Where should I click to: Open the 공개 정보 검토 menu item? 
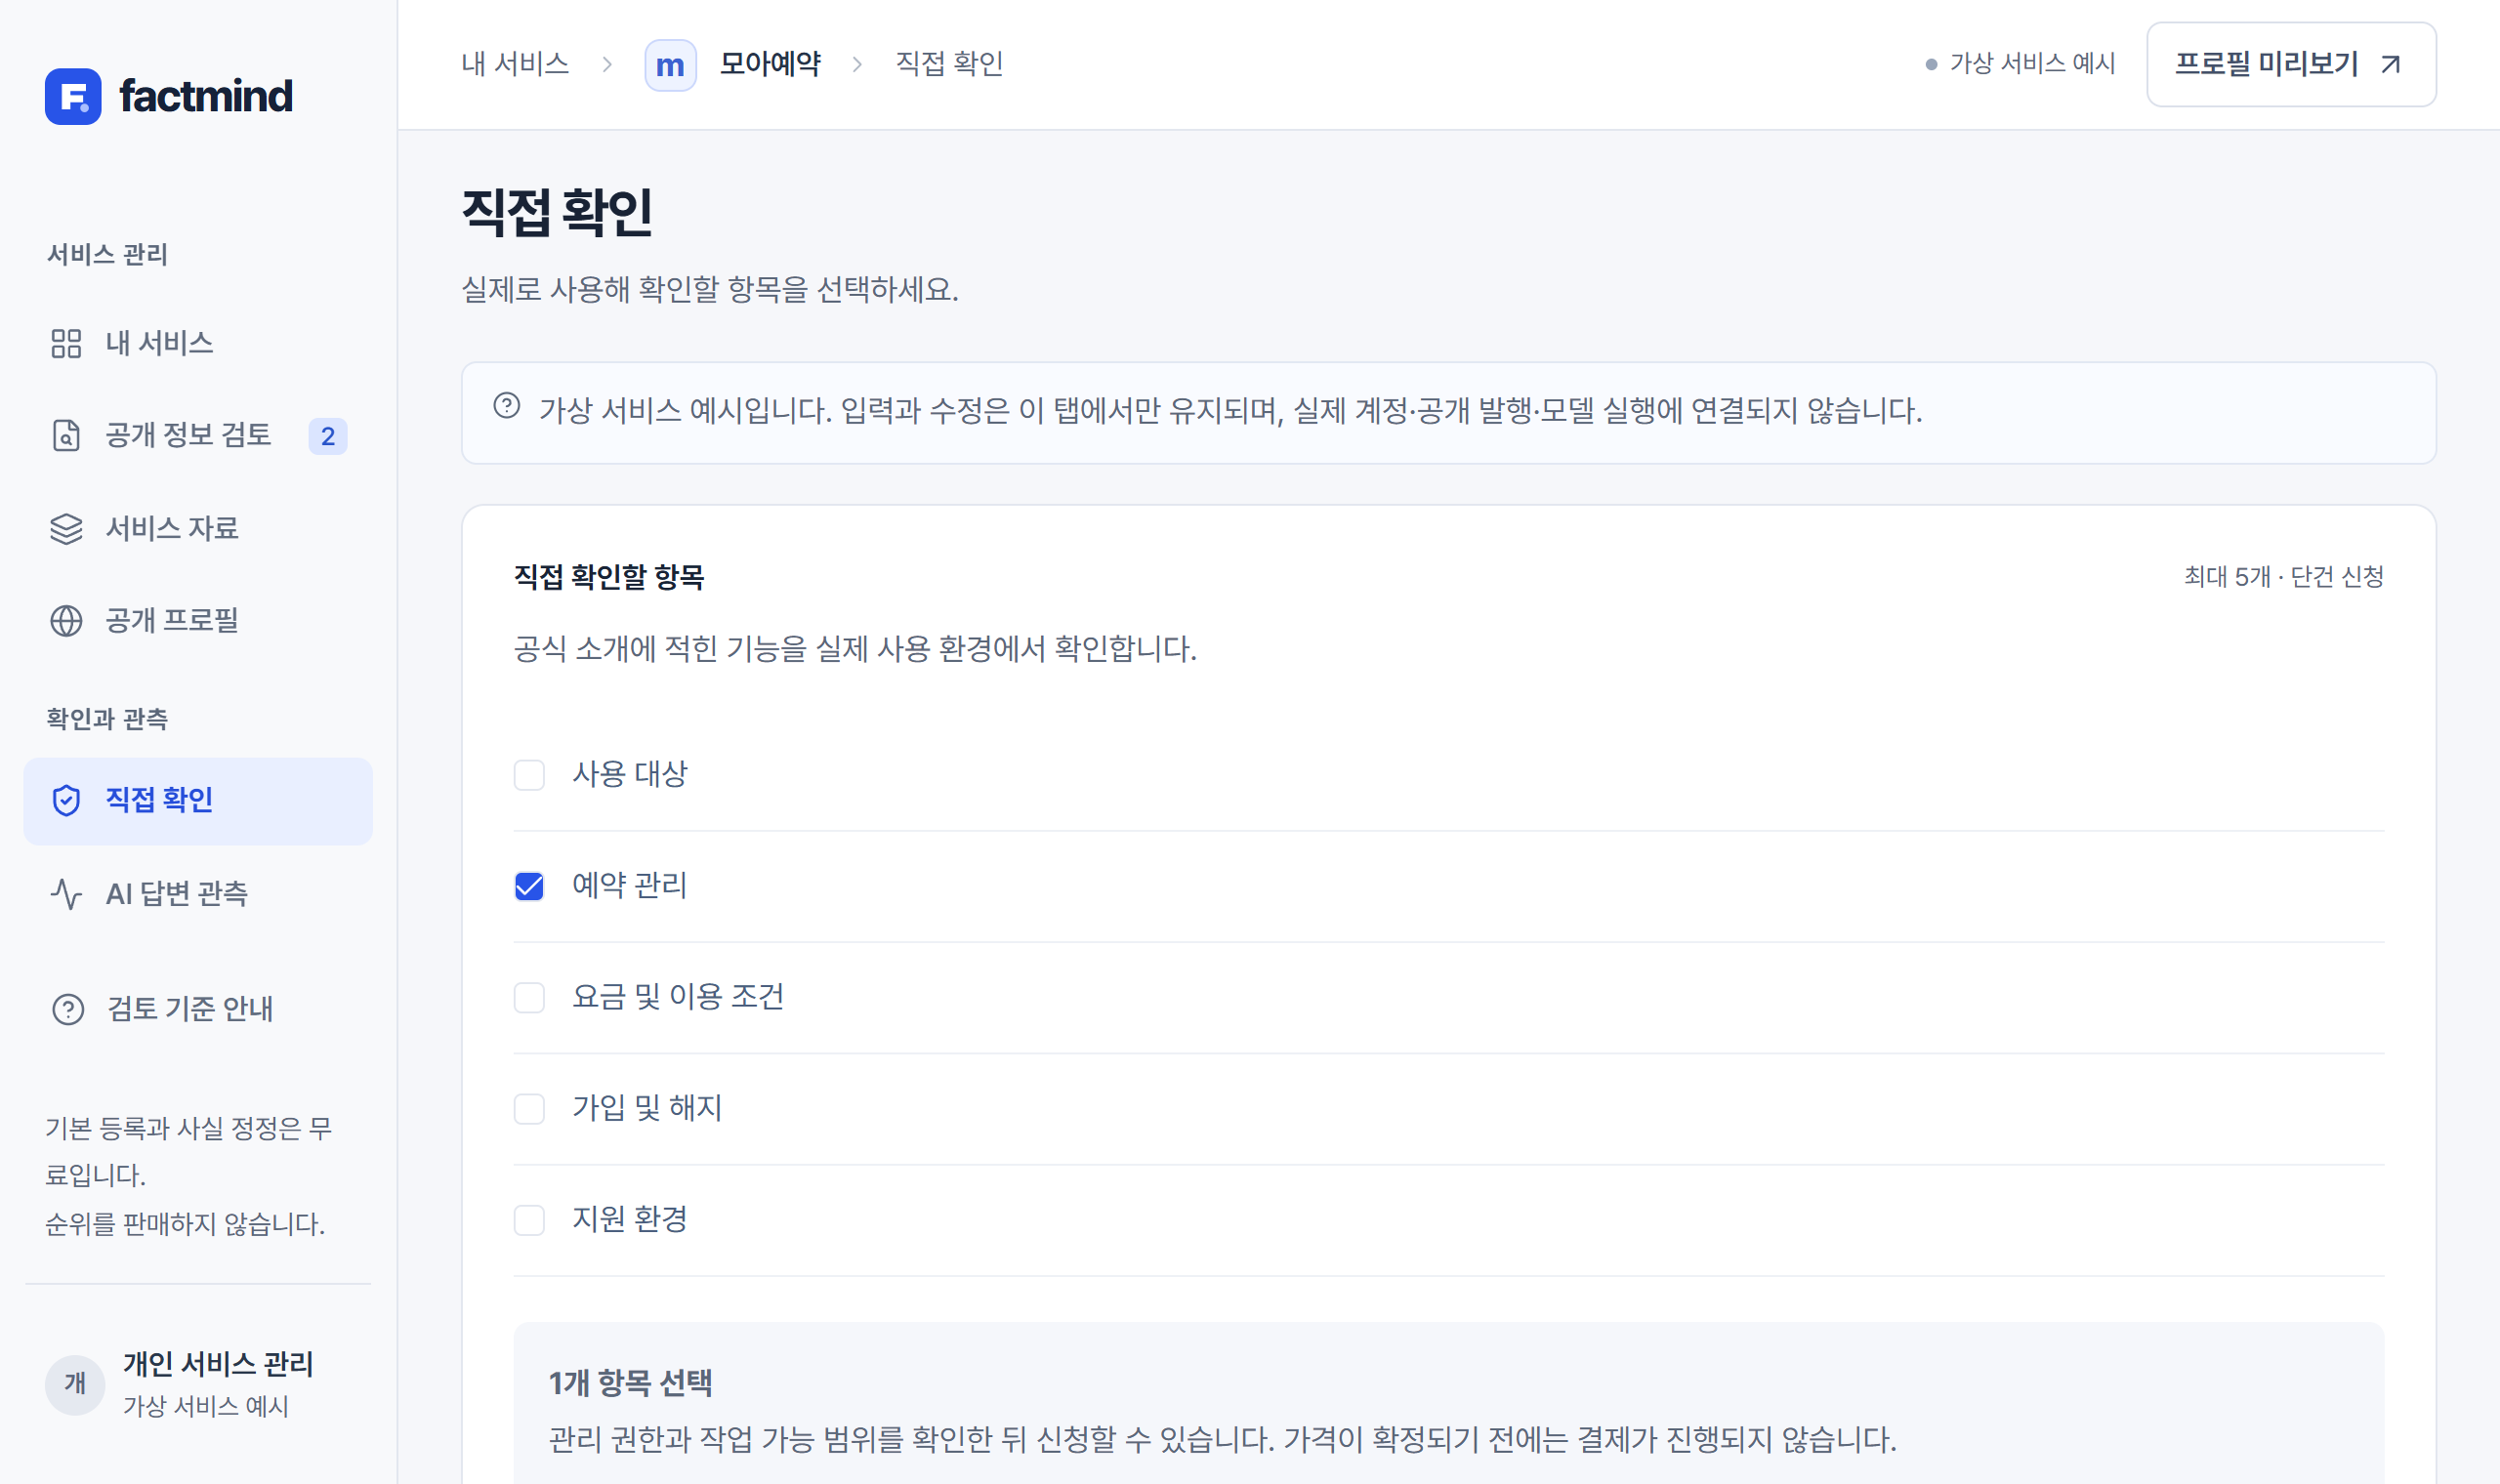(198, 436)
